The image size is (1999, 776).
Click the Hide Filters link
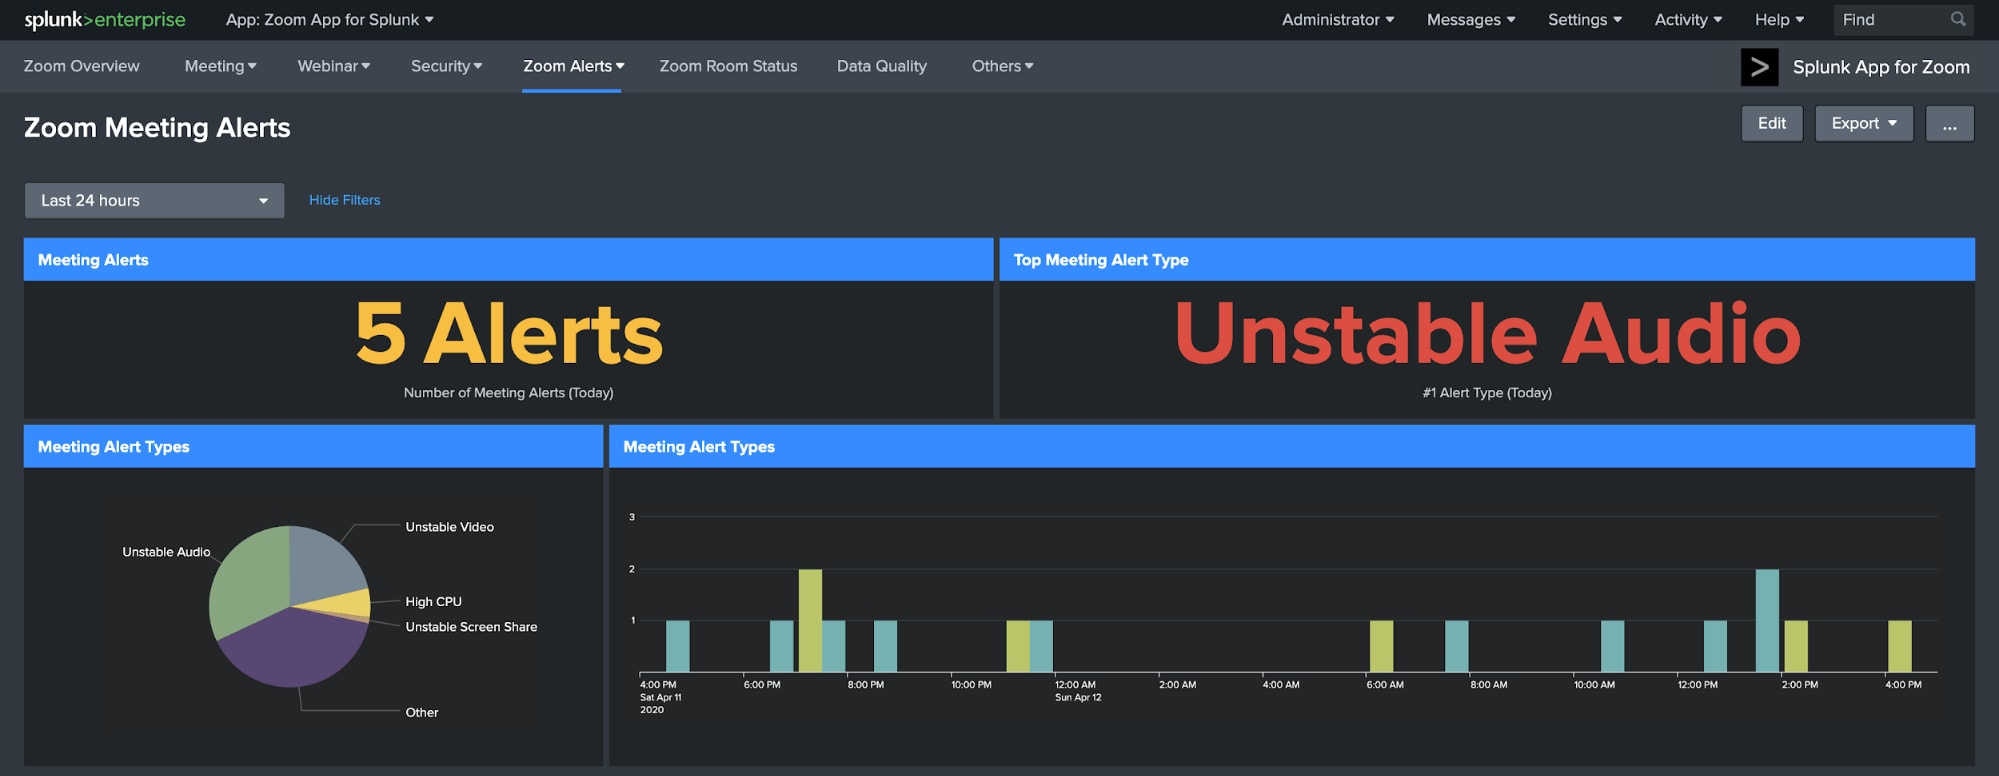pos(345,200)
